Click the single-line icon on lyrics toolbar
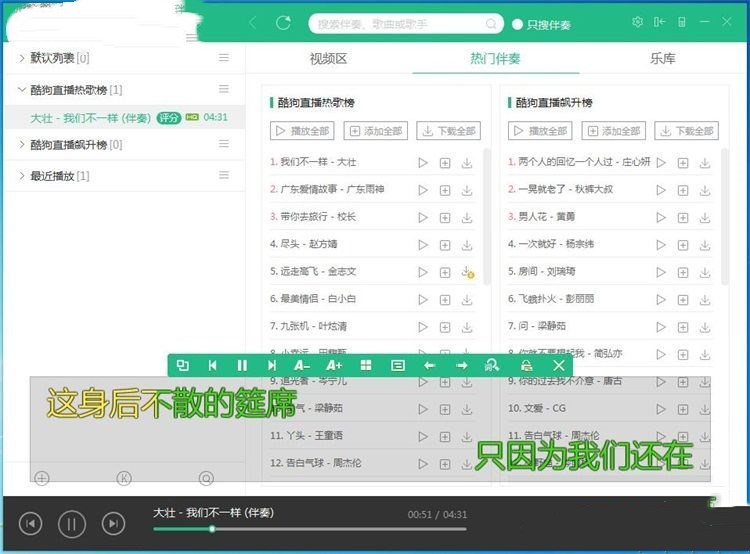Screen dimensions: 750x554 [x=397, y=366]
